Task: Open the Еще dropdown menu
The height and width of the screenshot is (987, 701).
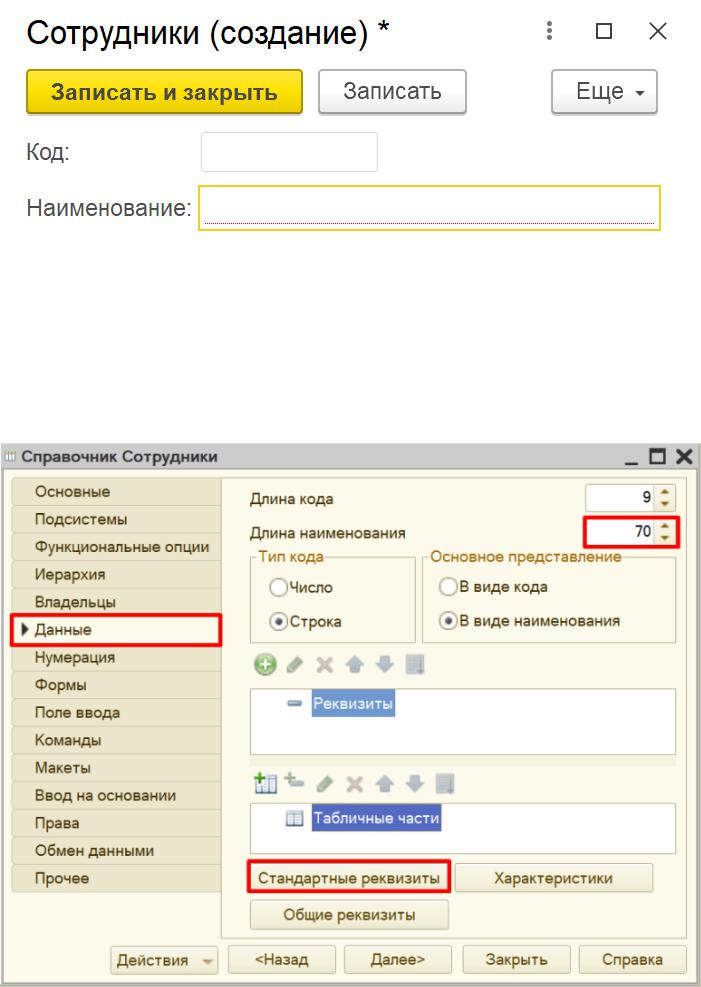Action: 604,92
